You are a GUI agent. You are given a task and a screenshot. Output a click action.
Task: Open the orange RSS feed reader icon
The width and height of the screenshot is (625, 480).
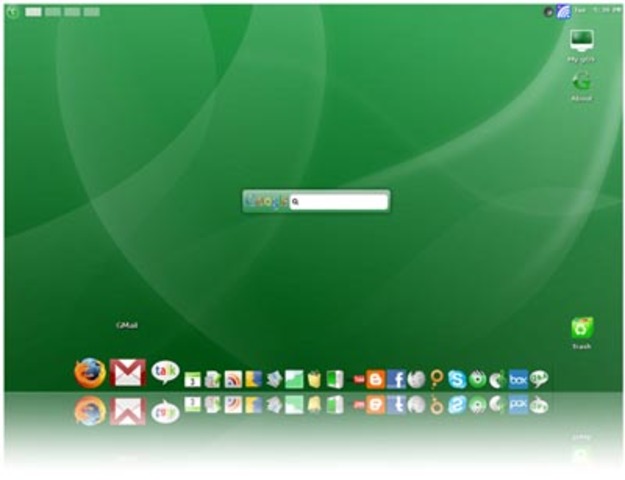[x=233, y=379]
